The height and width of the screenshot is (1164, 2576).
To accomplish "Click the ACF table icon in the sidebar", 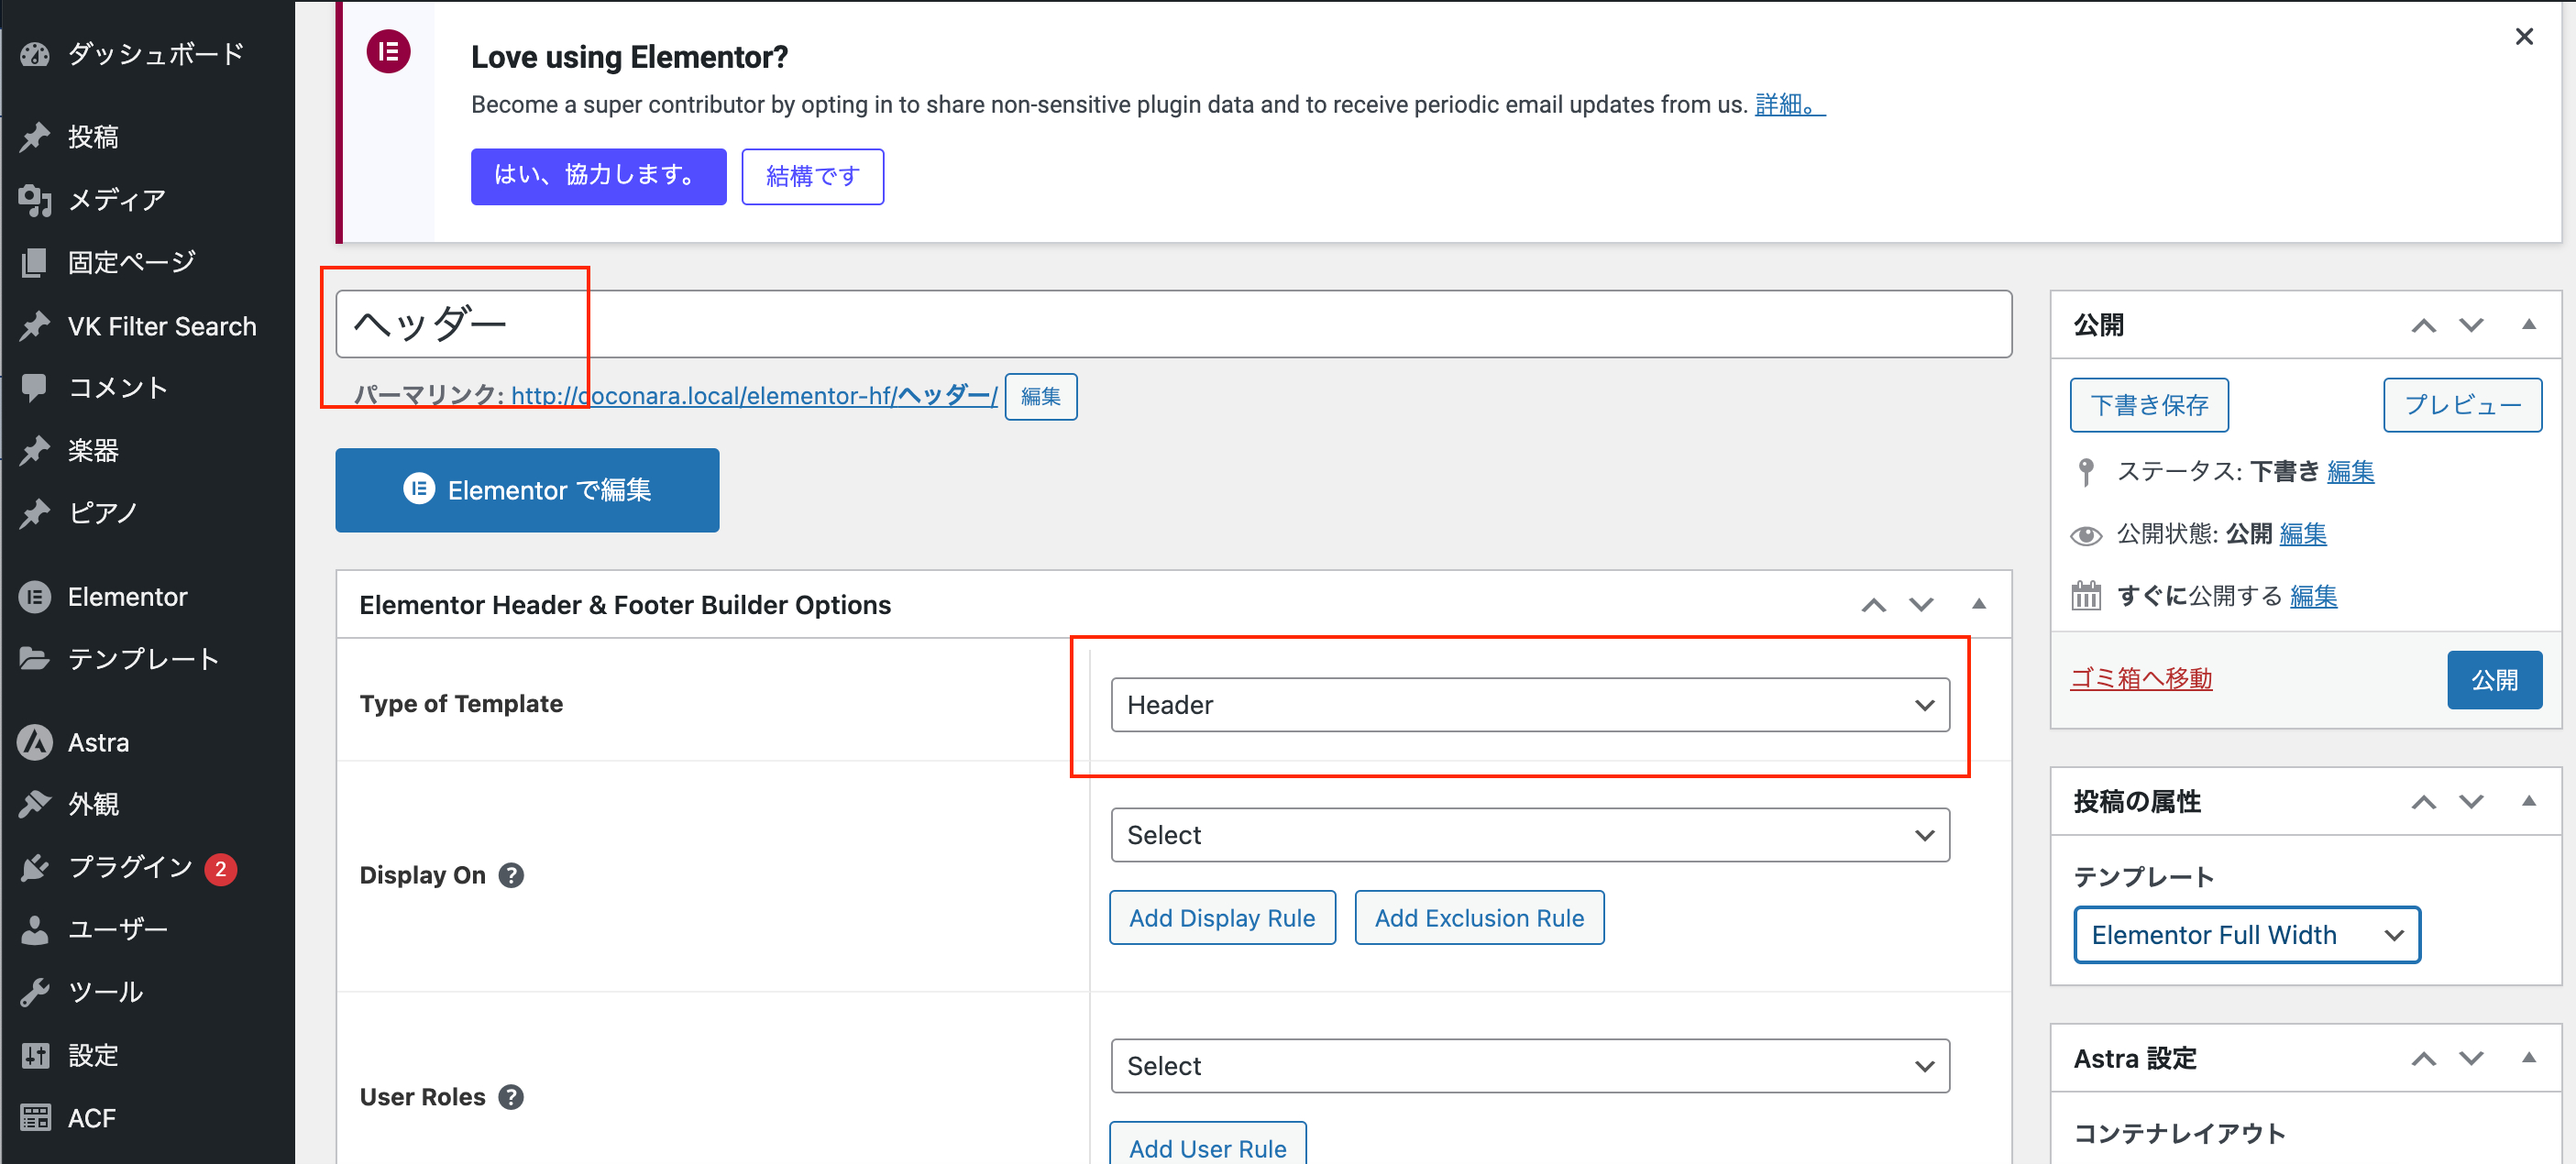I will (35, 1117).
